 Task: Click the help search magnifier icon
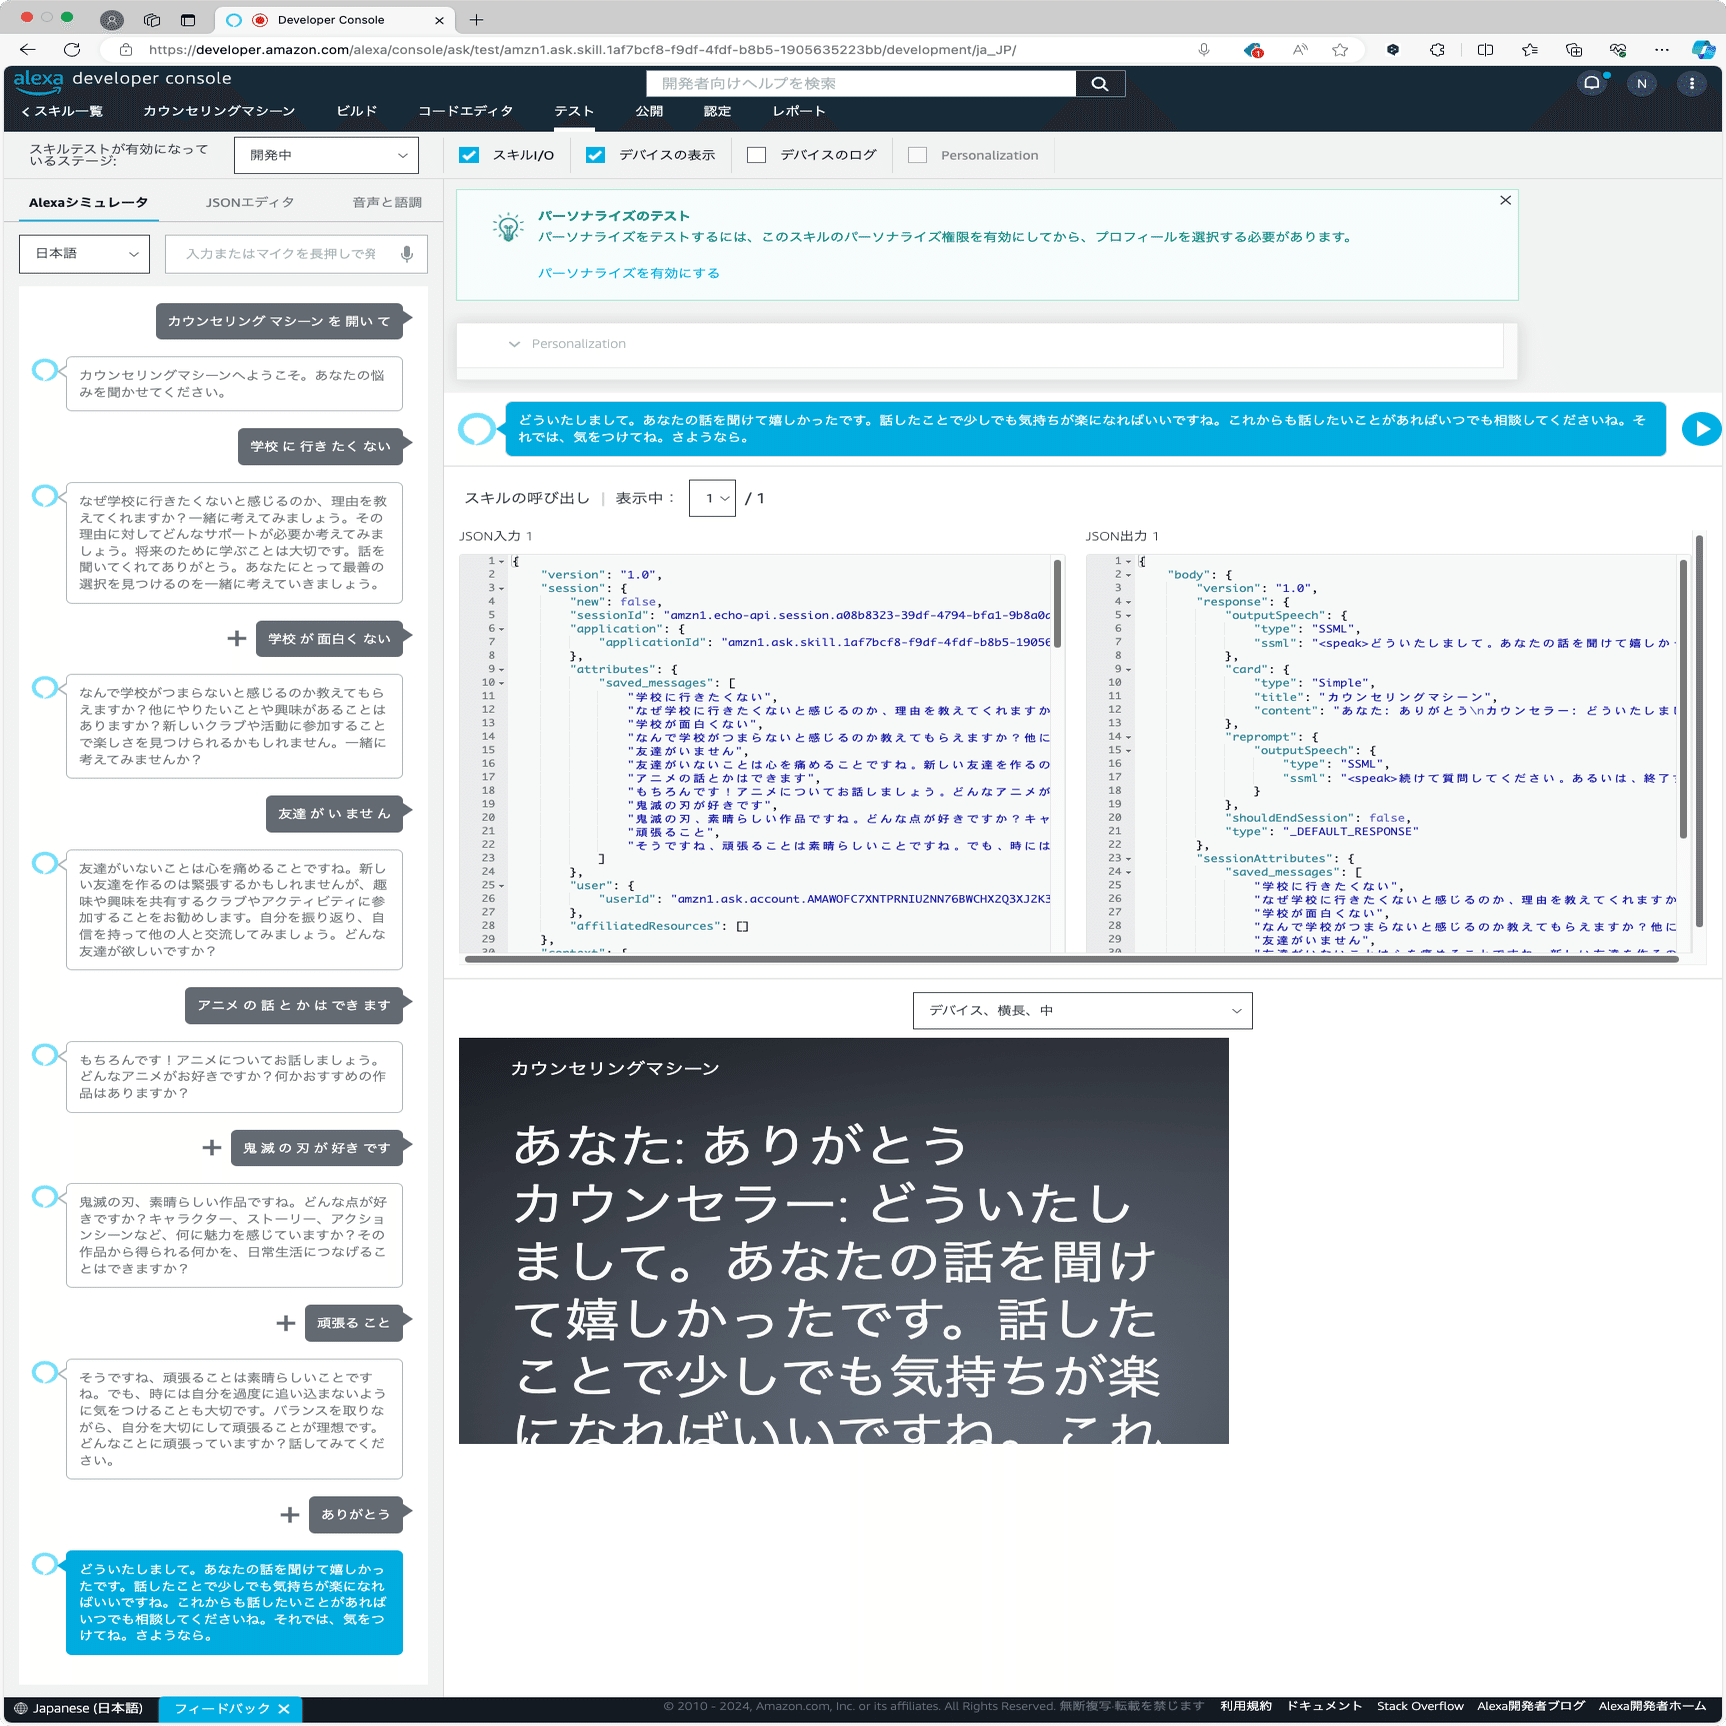pyautogui.click(x=1100, y=83)
